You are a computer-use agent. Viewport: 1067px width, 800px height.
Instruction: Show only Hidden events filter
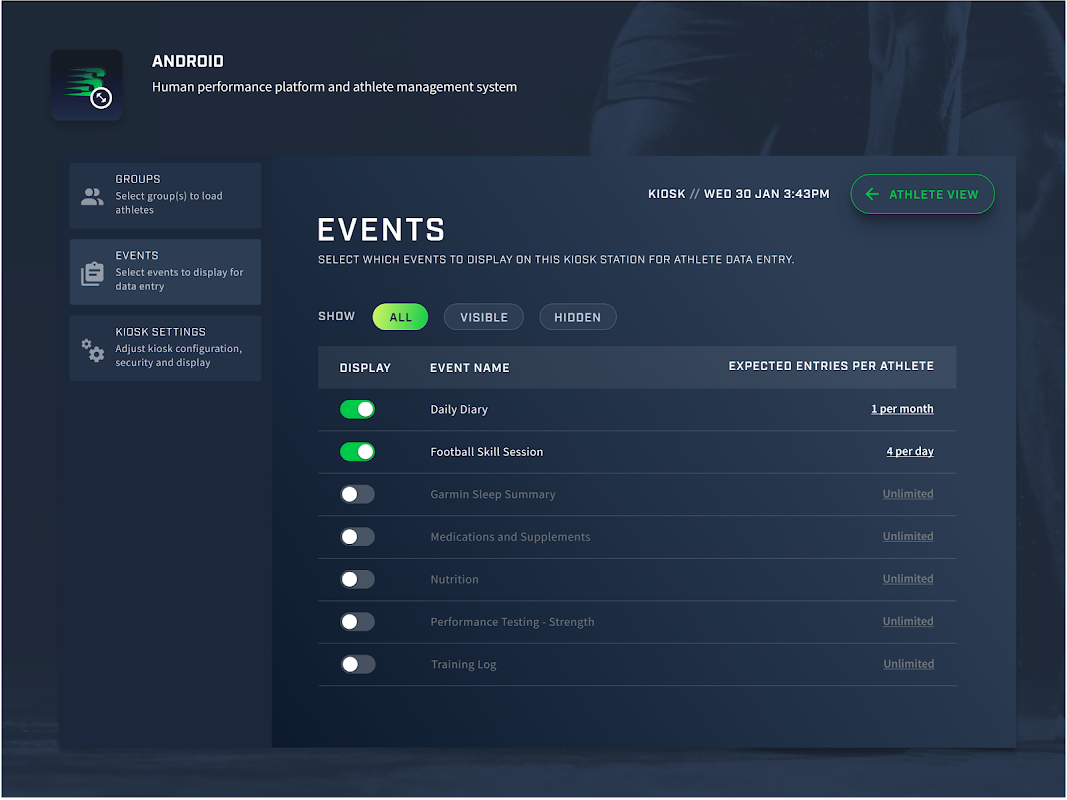(x=578, y=317)
